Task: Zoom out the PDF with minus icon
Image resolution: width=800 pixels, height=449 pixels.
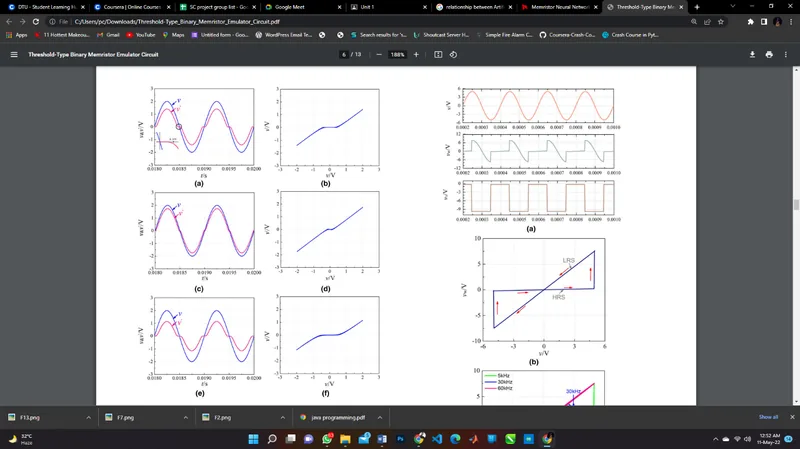Action: point(379,55)
